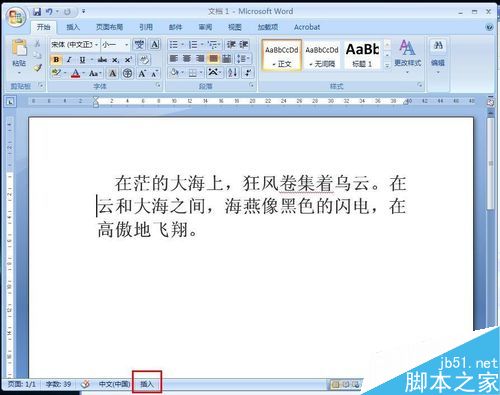This screenshot has width=500, height=395.
Task: Expand the styles gallery More arrow
Action: 387,65
